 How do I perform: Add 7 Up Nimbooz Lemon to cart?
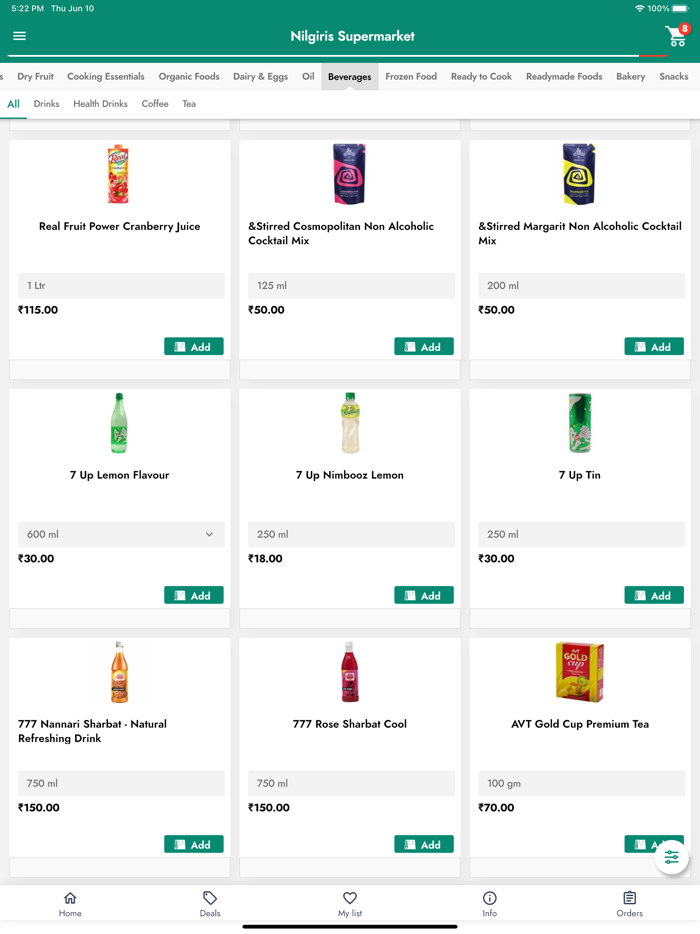tap(424, 596)
